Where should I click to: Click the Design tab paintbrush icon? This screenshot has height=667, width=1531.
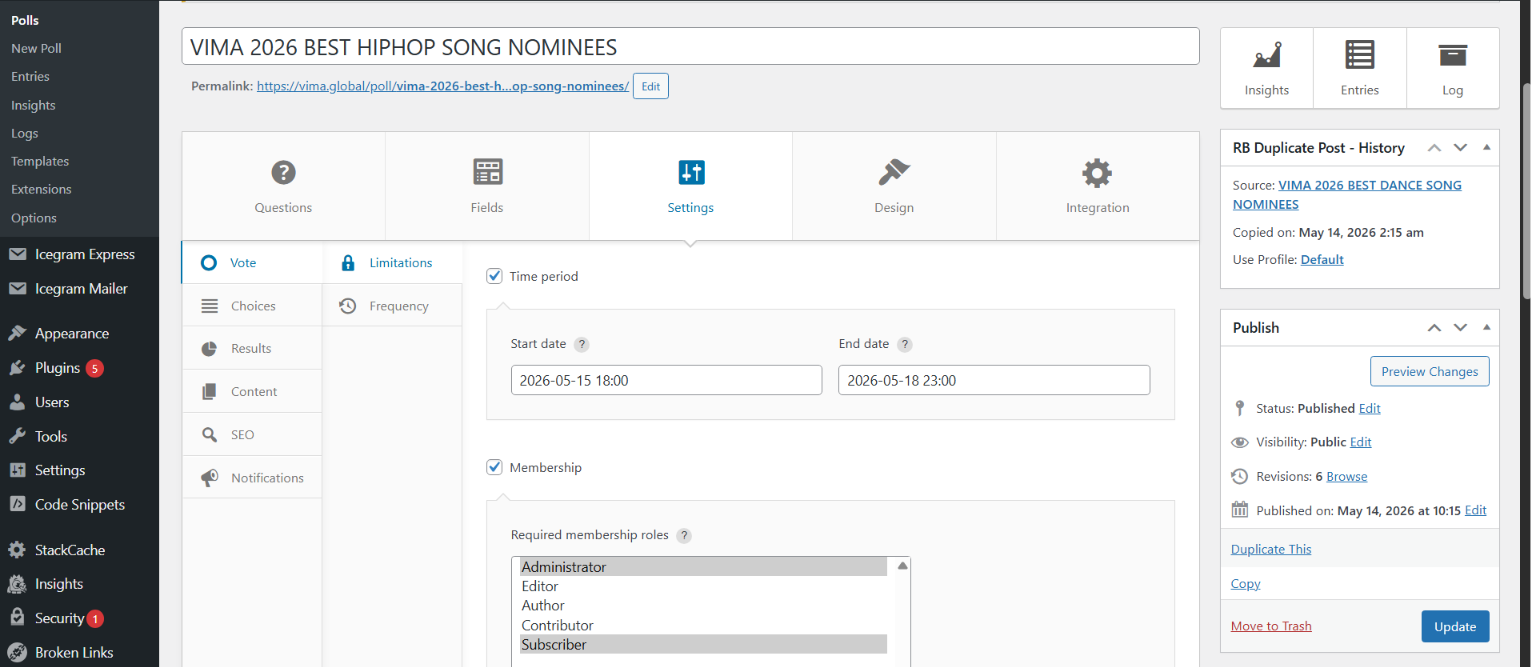coord(894,172)
